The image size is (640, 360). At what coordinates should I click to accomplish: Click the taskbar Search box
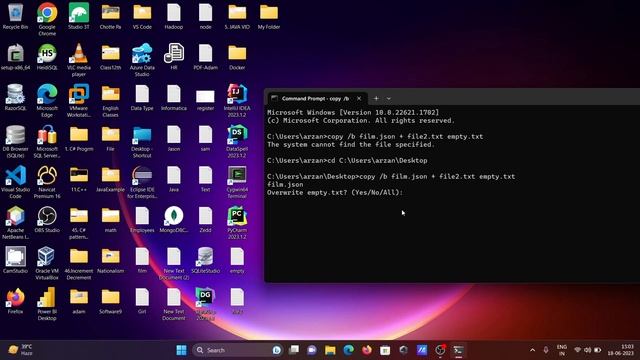(x=238, y=350)
